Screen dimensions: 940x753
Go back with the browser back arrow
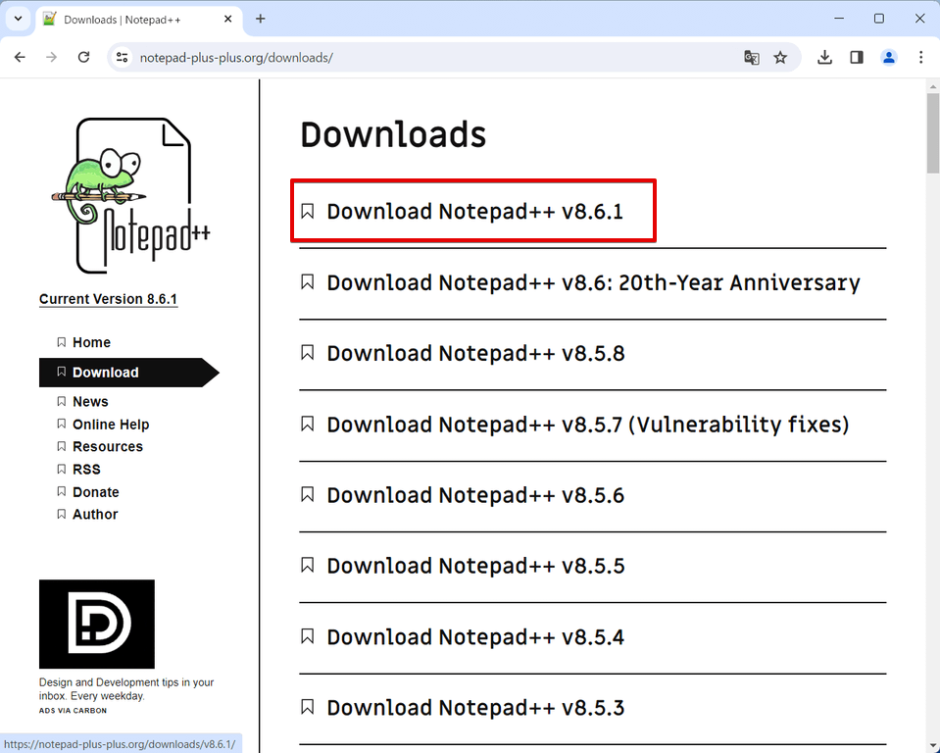pos(20,57)
